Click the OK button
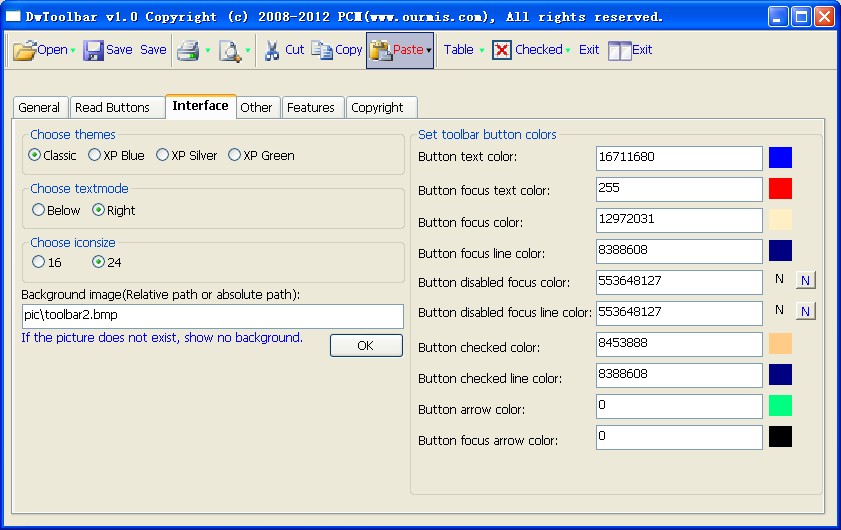The width and height of the screenshot is (841, 530). (366, 345)
